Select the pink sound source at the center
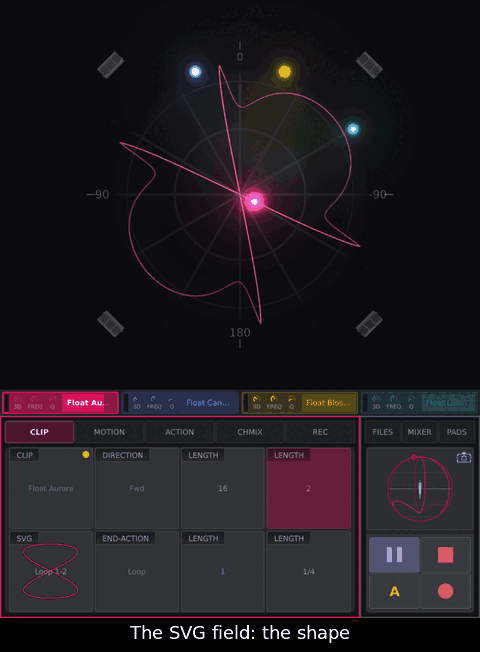 click(x=254, y=202)
